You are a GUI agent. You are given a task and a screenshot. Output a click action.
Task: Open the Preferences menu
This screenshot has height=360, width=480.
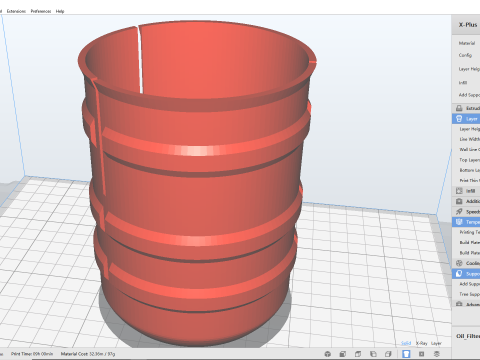click(x=41, y=11)
